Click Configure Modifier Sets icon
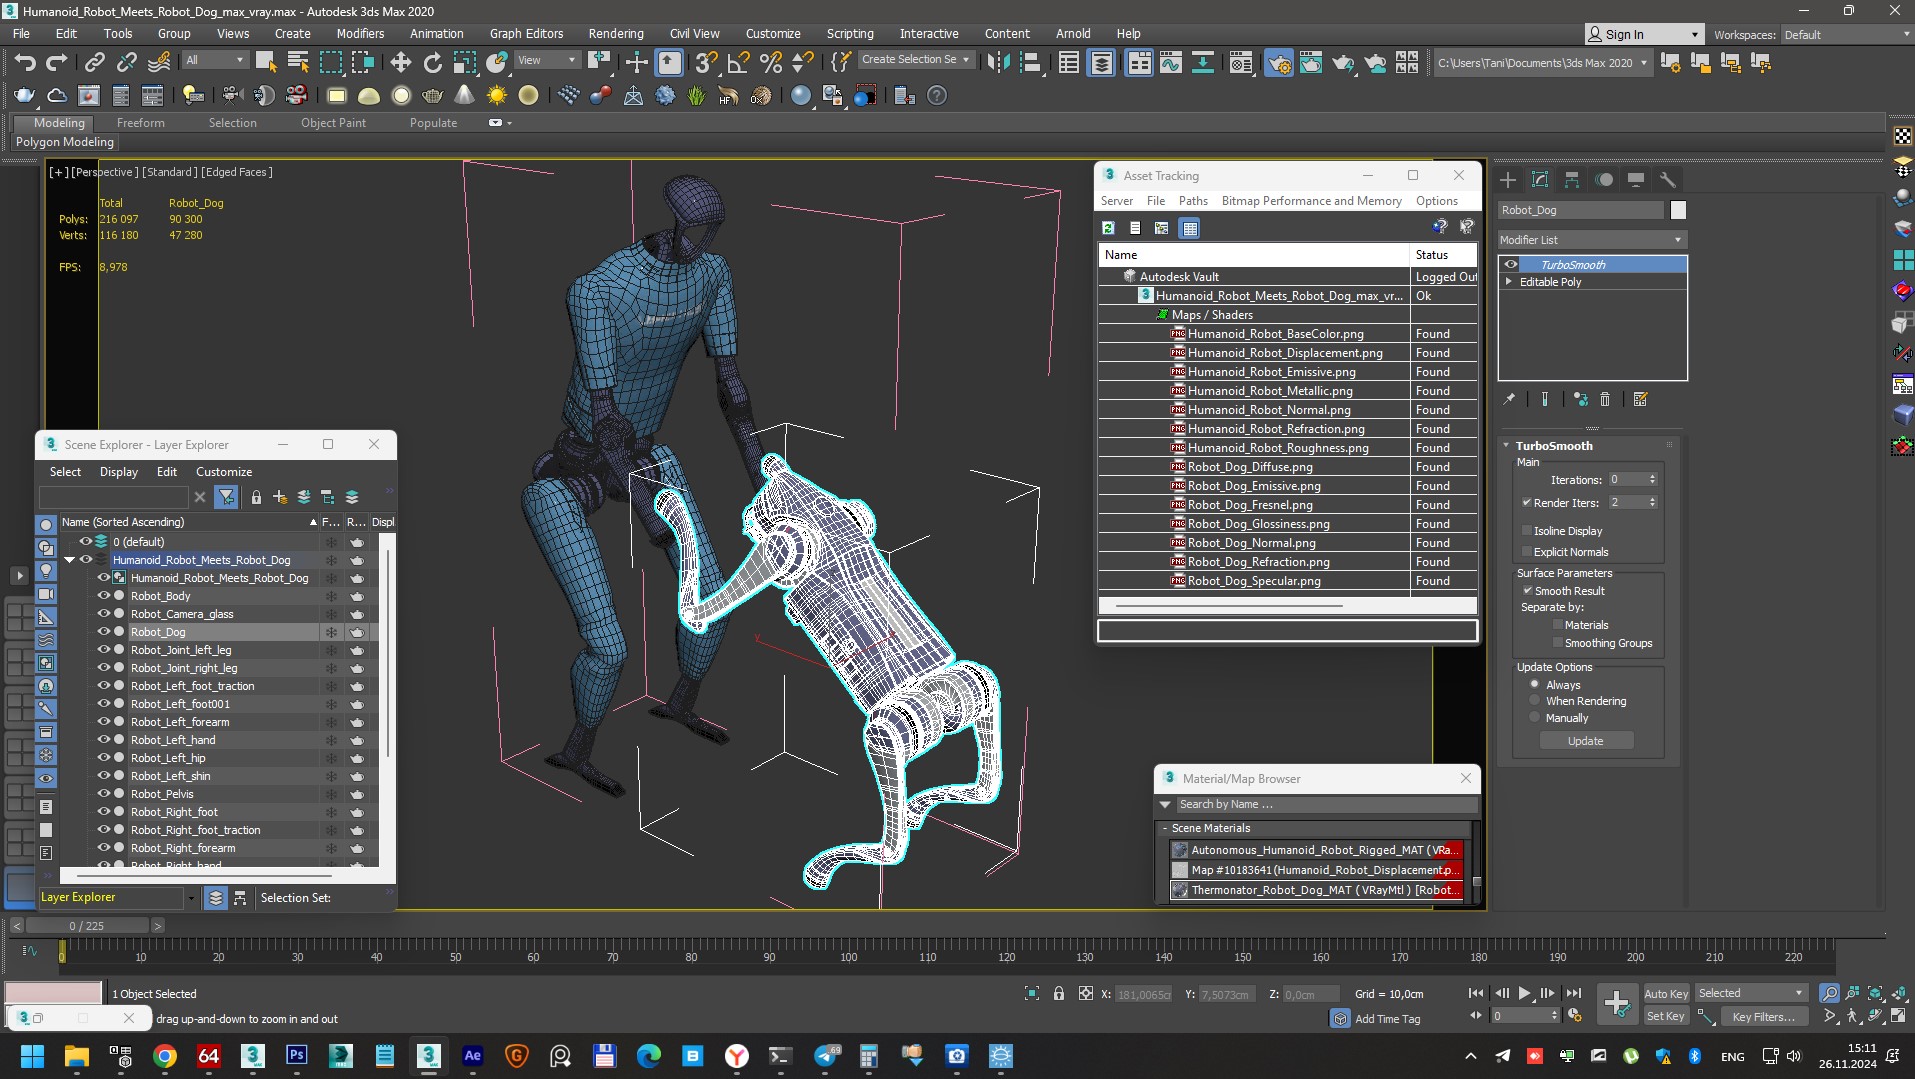The height and width of the screenshot is (1079, 1915). click(1640, 399)
